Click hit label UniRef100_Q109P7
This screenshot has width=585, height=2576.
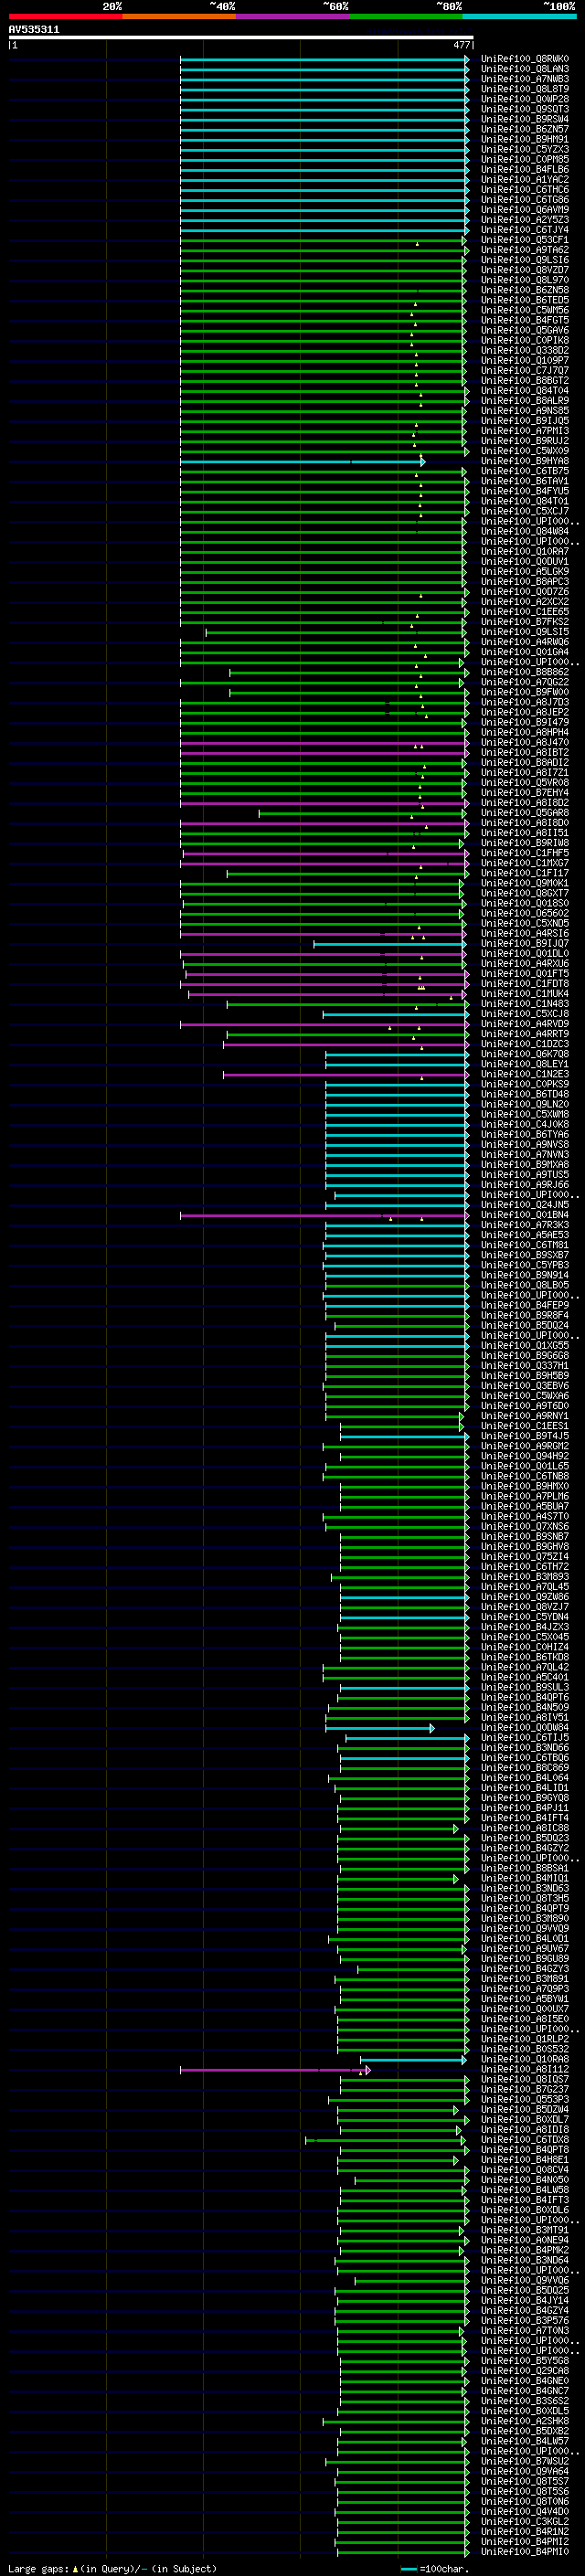524,360
